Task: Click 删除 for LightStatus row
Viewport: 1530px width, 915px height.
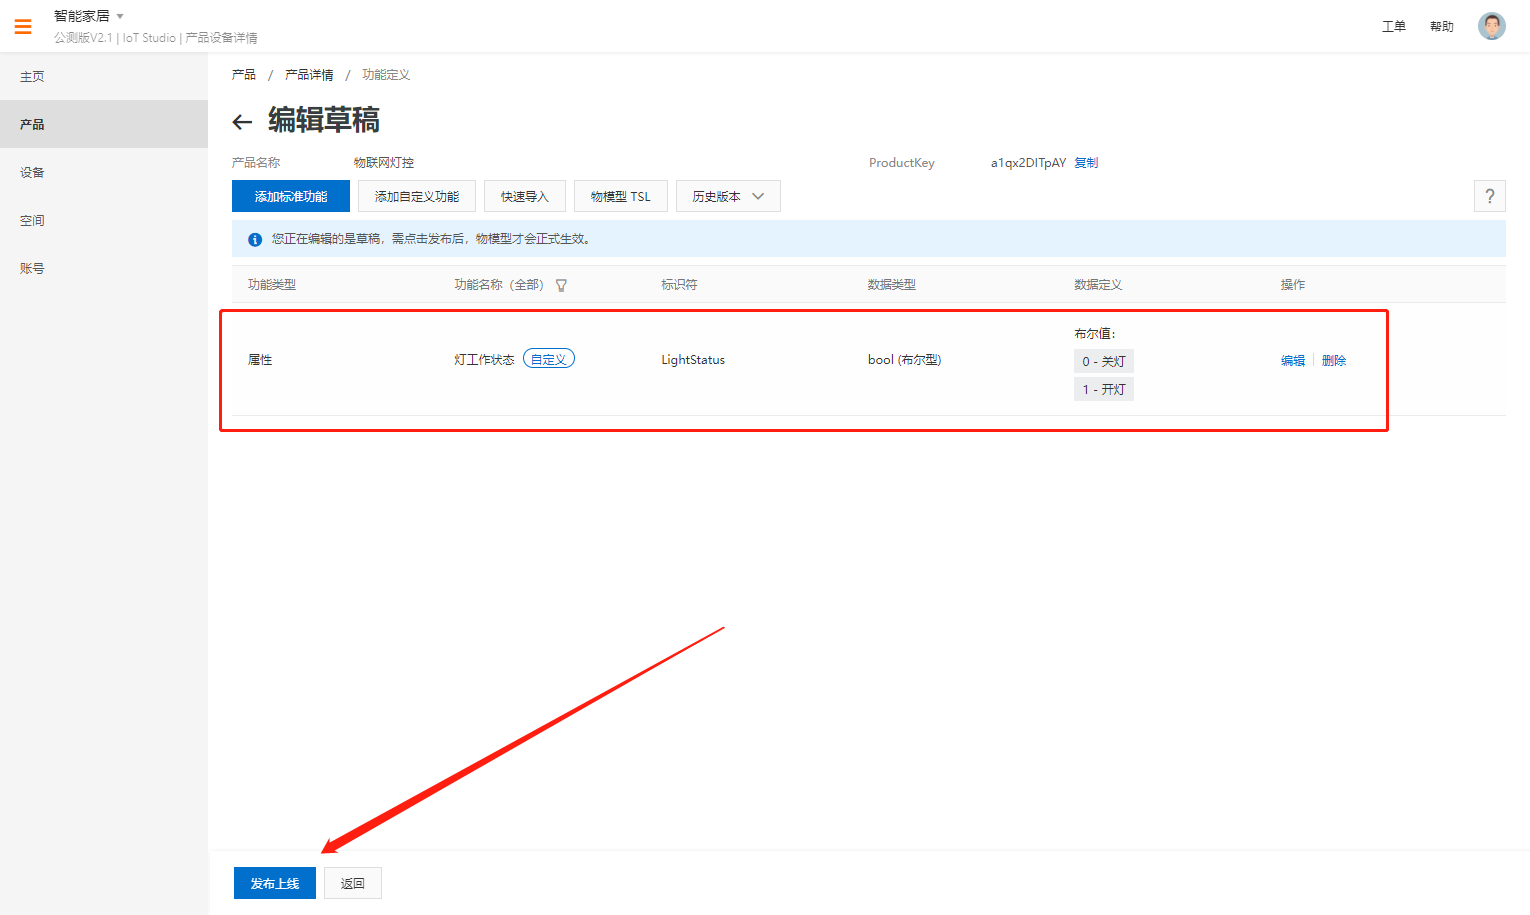Action: click(x=1334, y=360)
